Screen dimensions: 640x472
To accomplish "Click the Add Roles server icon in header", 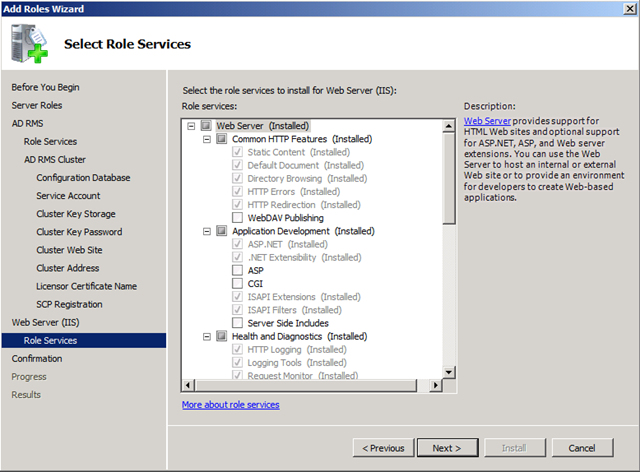I will (x=29, y=44).
